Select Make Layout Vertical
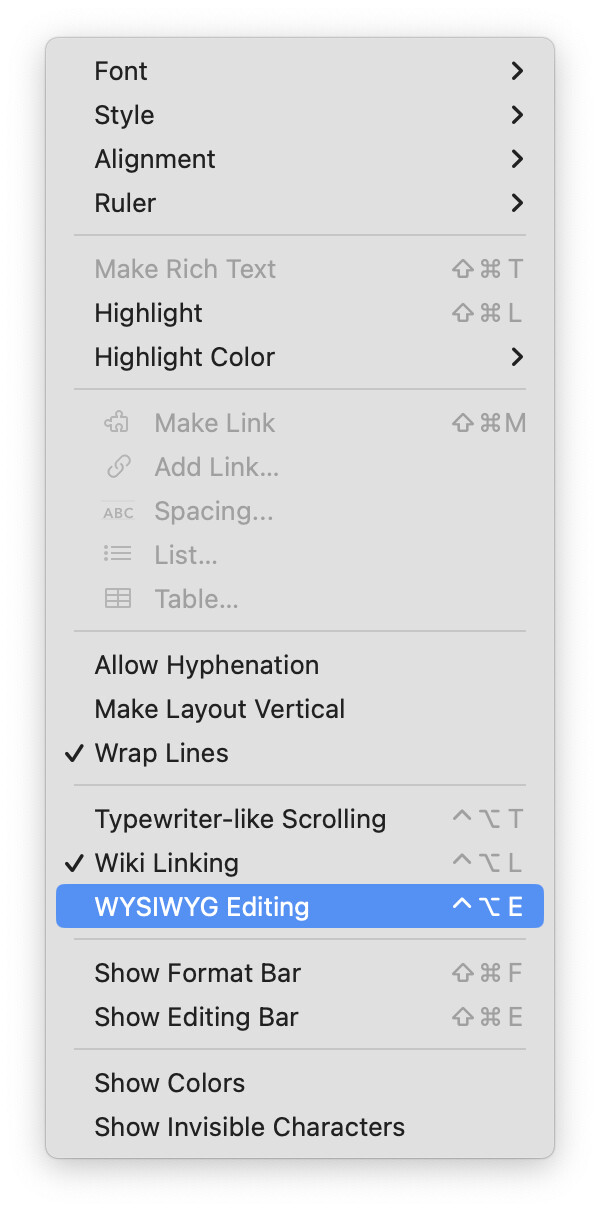This screenshot has height=1212, width=600. tap(300, 709)
